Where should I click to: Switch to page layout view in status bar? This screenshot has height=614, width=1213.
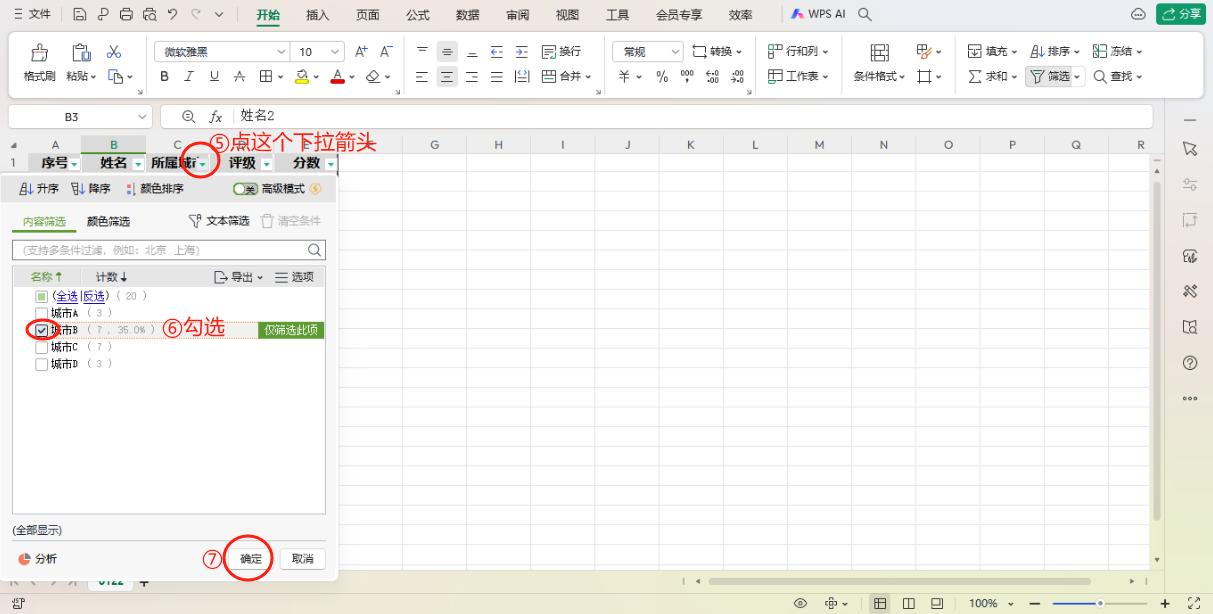coord(908,604)
